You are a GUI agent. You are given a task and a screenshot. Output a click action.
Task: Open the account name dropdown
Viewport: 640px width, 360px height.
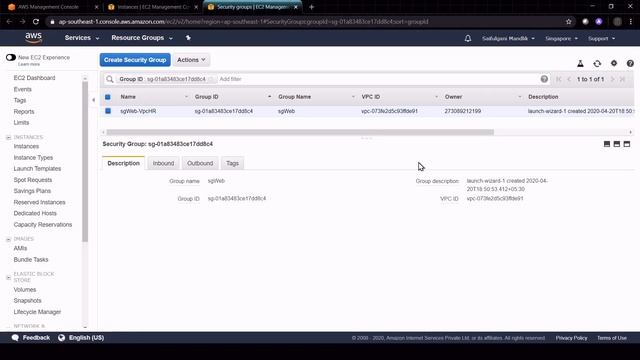[x=508, y=38]
